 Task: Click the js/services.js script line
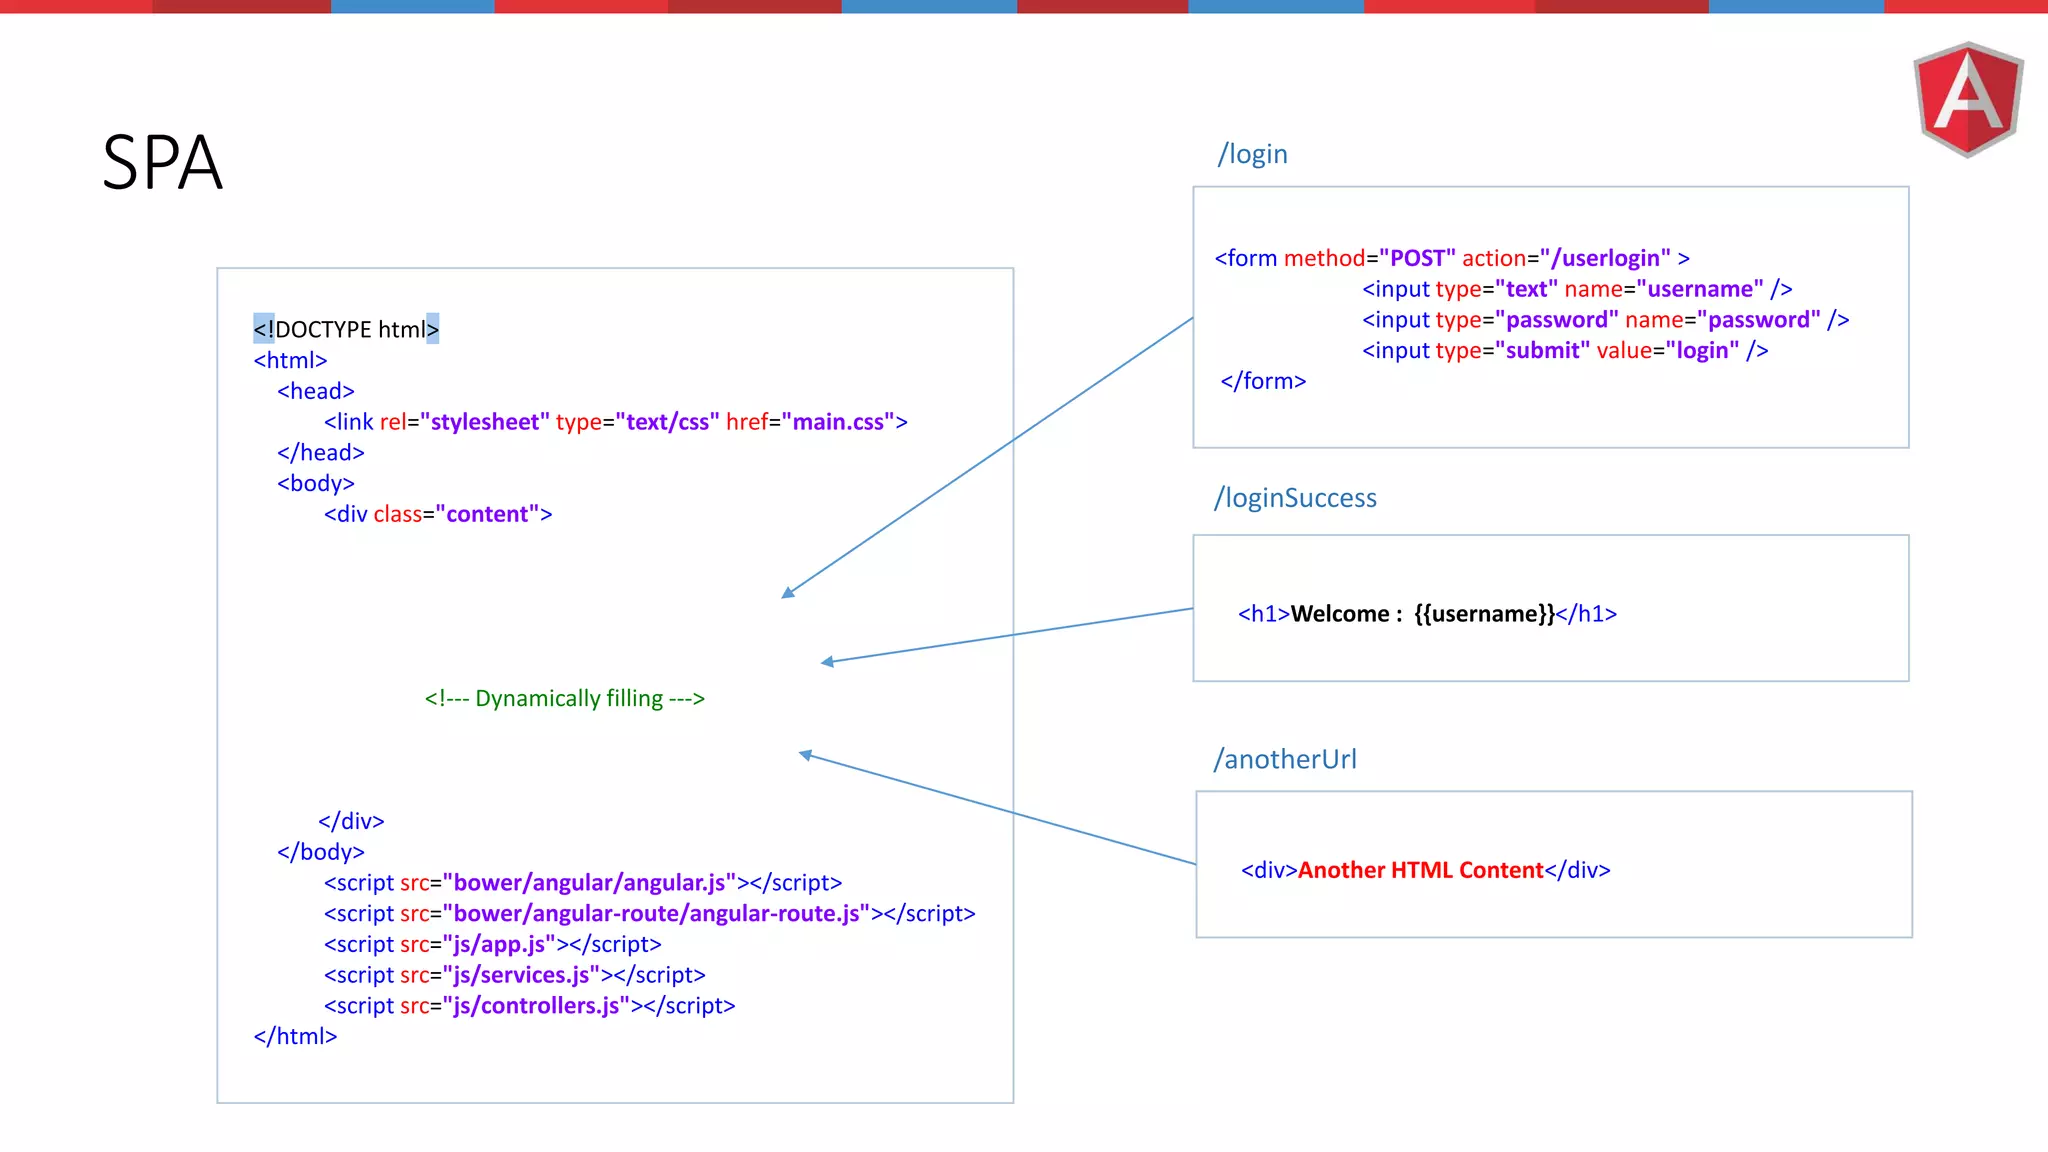pyautogui.click(x=514, y=975)
